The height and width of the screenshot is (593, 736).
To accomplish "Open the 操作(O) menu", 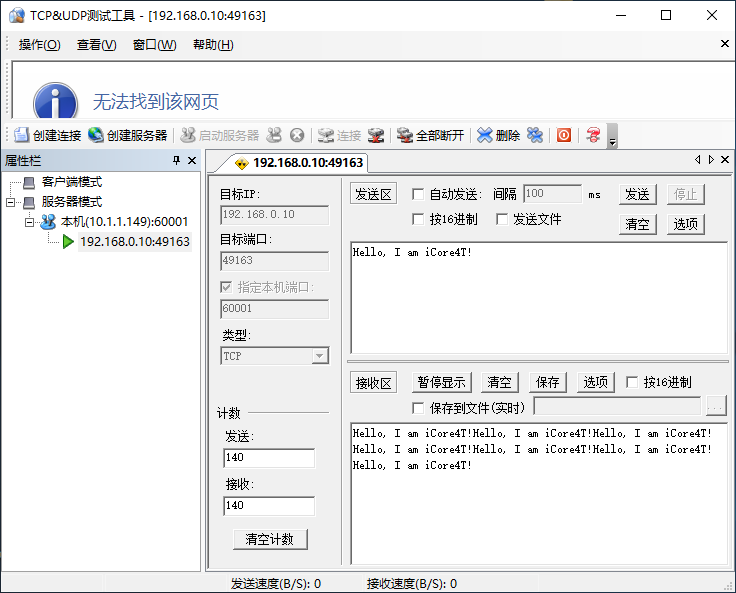I will point(39,44).
